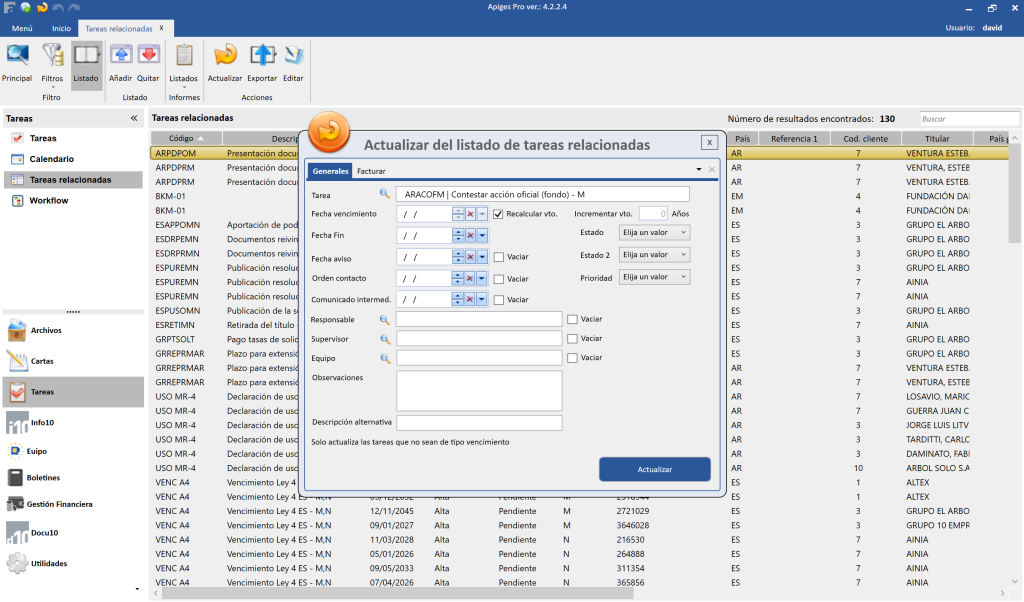The image size is (1024, 602).
Task: Click the magnifier icon next to Tarea
Action: tap(384, 194)
